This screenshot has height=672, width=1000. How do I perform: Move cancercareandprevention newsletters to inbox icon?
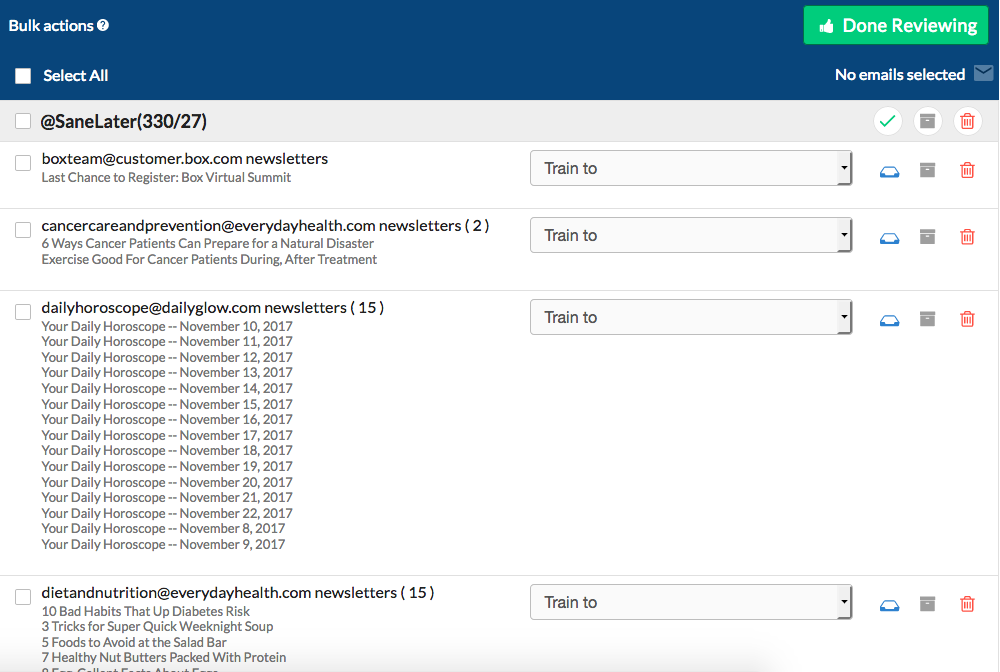pos(889,238)
